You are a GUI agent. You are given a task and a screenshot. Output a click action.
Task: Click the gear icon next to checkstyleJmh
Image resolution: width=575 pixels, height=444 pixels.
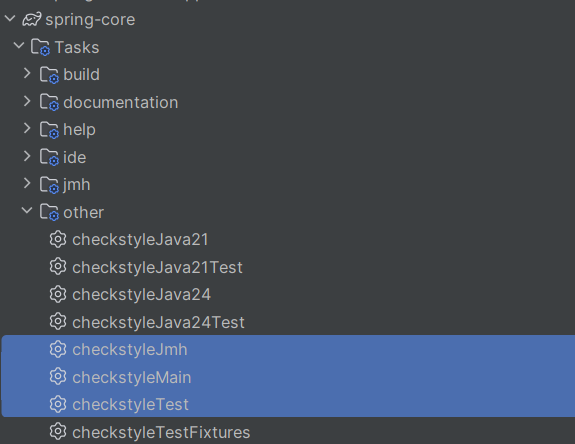[58, 349]
